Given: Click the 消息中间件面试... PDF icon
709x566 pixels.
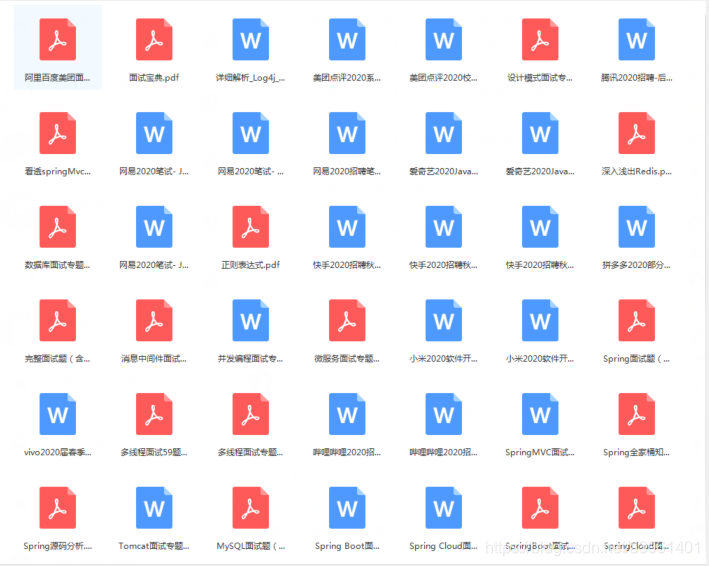Looking at the screenshot, I should [154, 320].
